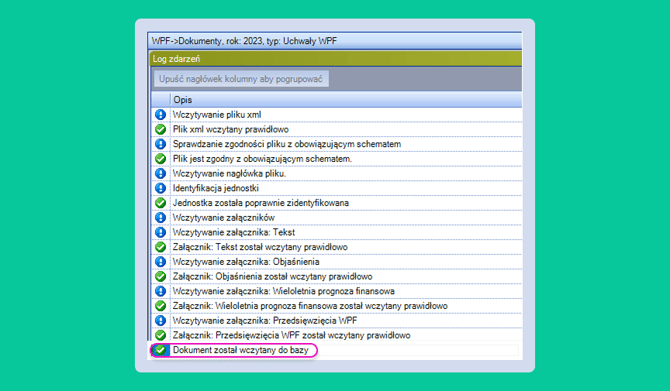The height and width of the screenshot is (391, 670).
Task: Select row text 'Wczytywanie nagłówka pliku.'
Action: tap(229, 173)
